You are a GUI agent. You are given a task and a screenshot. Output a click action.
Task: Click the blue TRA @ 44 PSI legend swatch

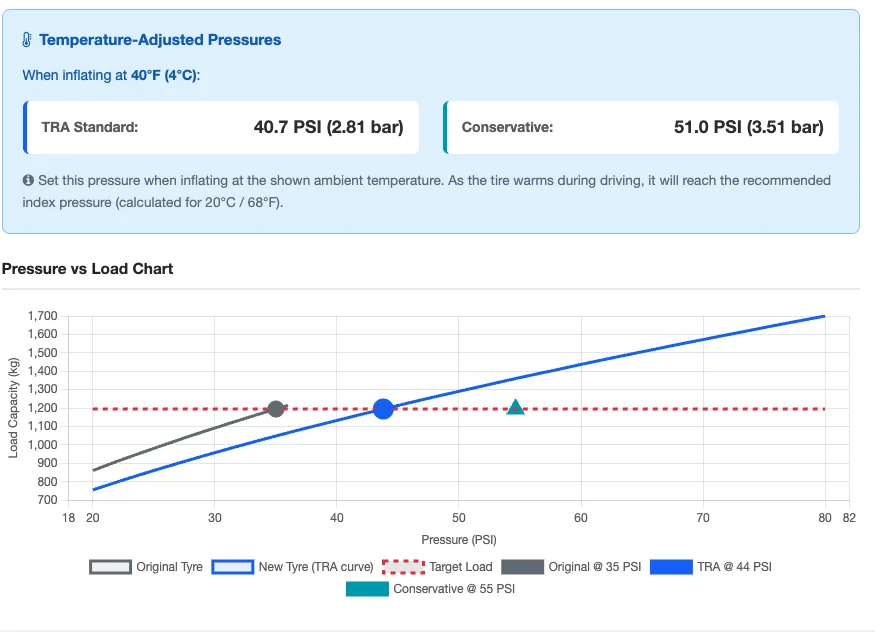point(671,567)
